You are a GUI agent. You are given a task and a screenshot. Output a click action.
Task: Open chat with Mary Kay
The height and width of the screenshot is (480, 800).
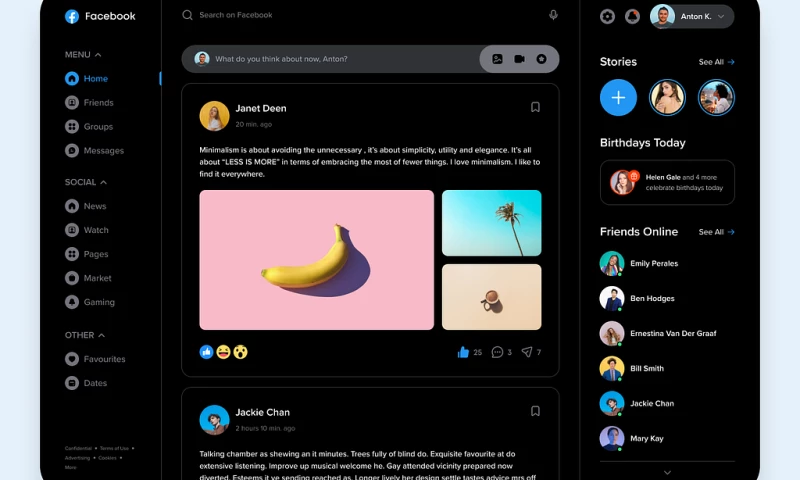click(632, 438)
